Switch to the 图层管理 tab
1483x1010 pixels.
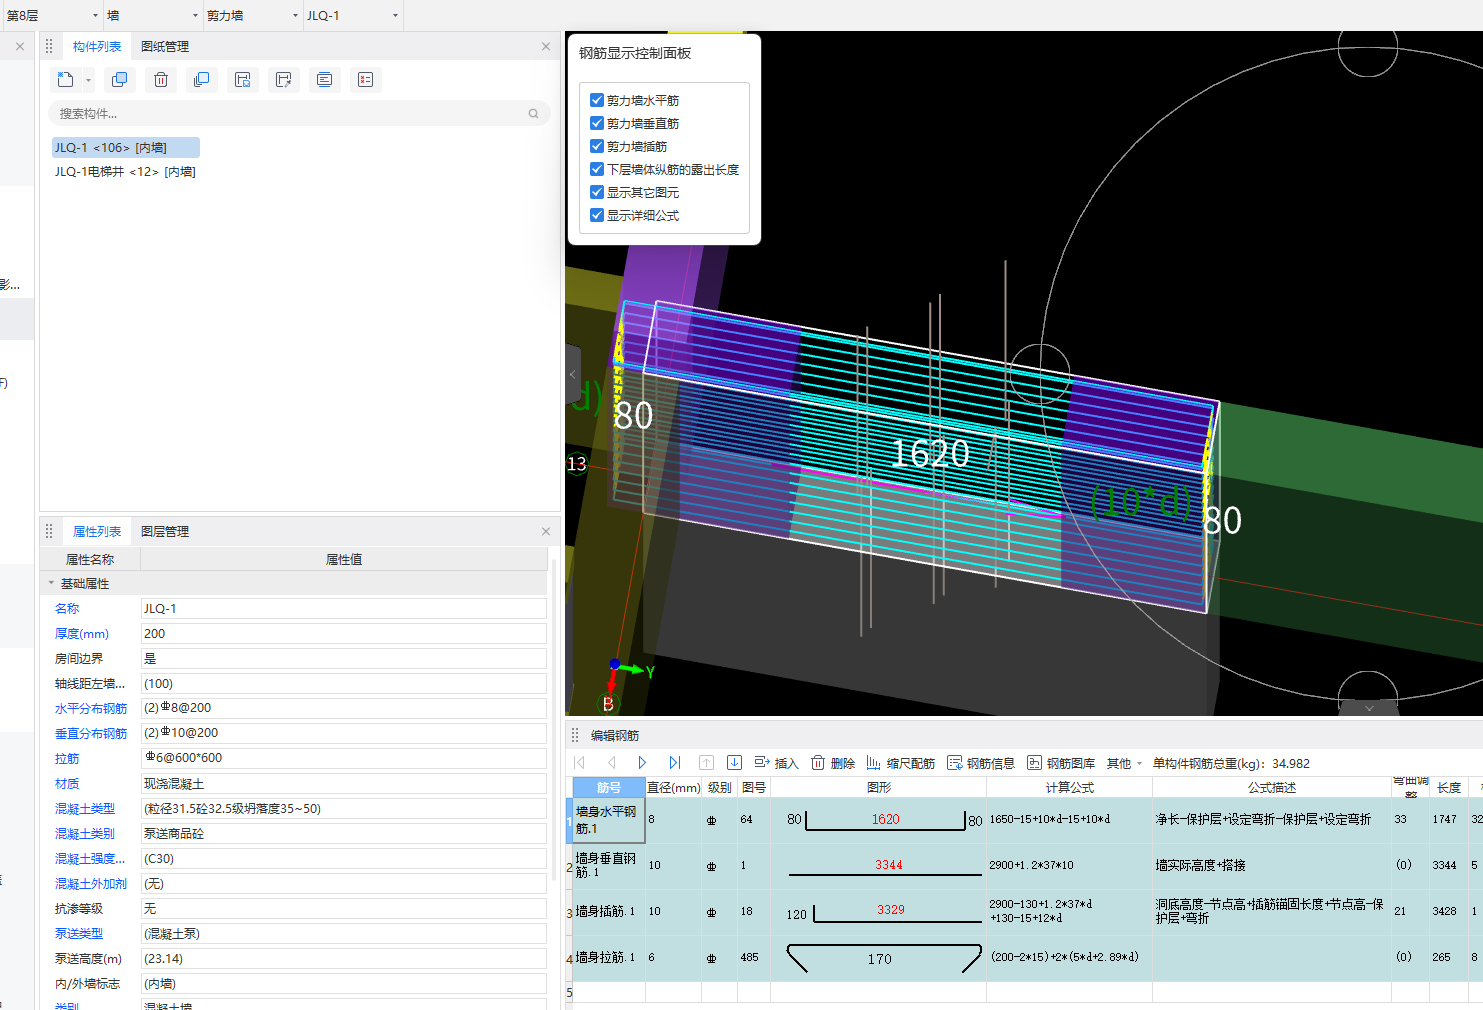165,531
